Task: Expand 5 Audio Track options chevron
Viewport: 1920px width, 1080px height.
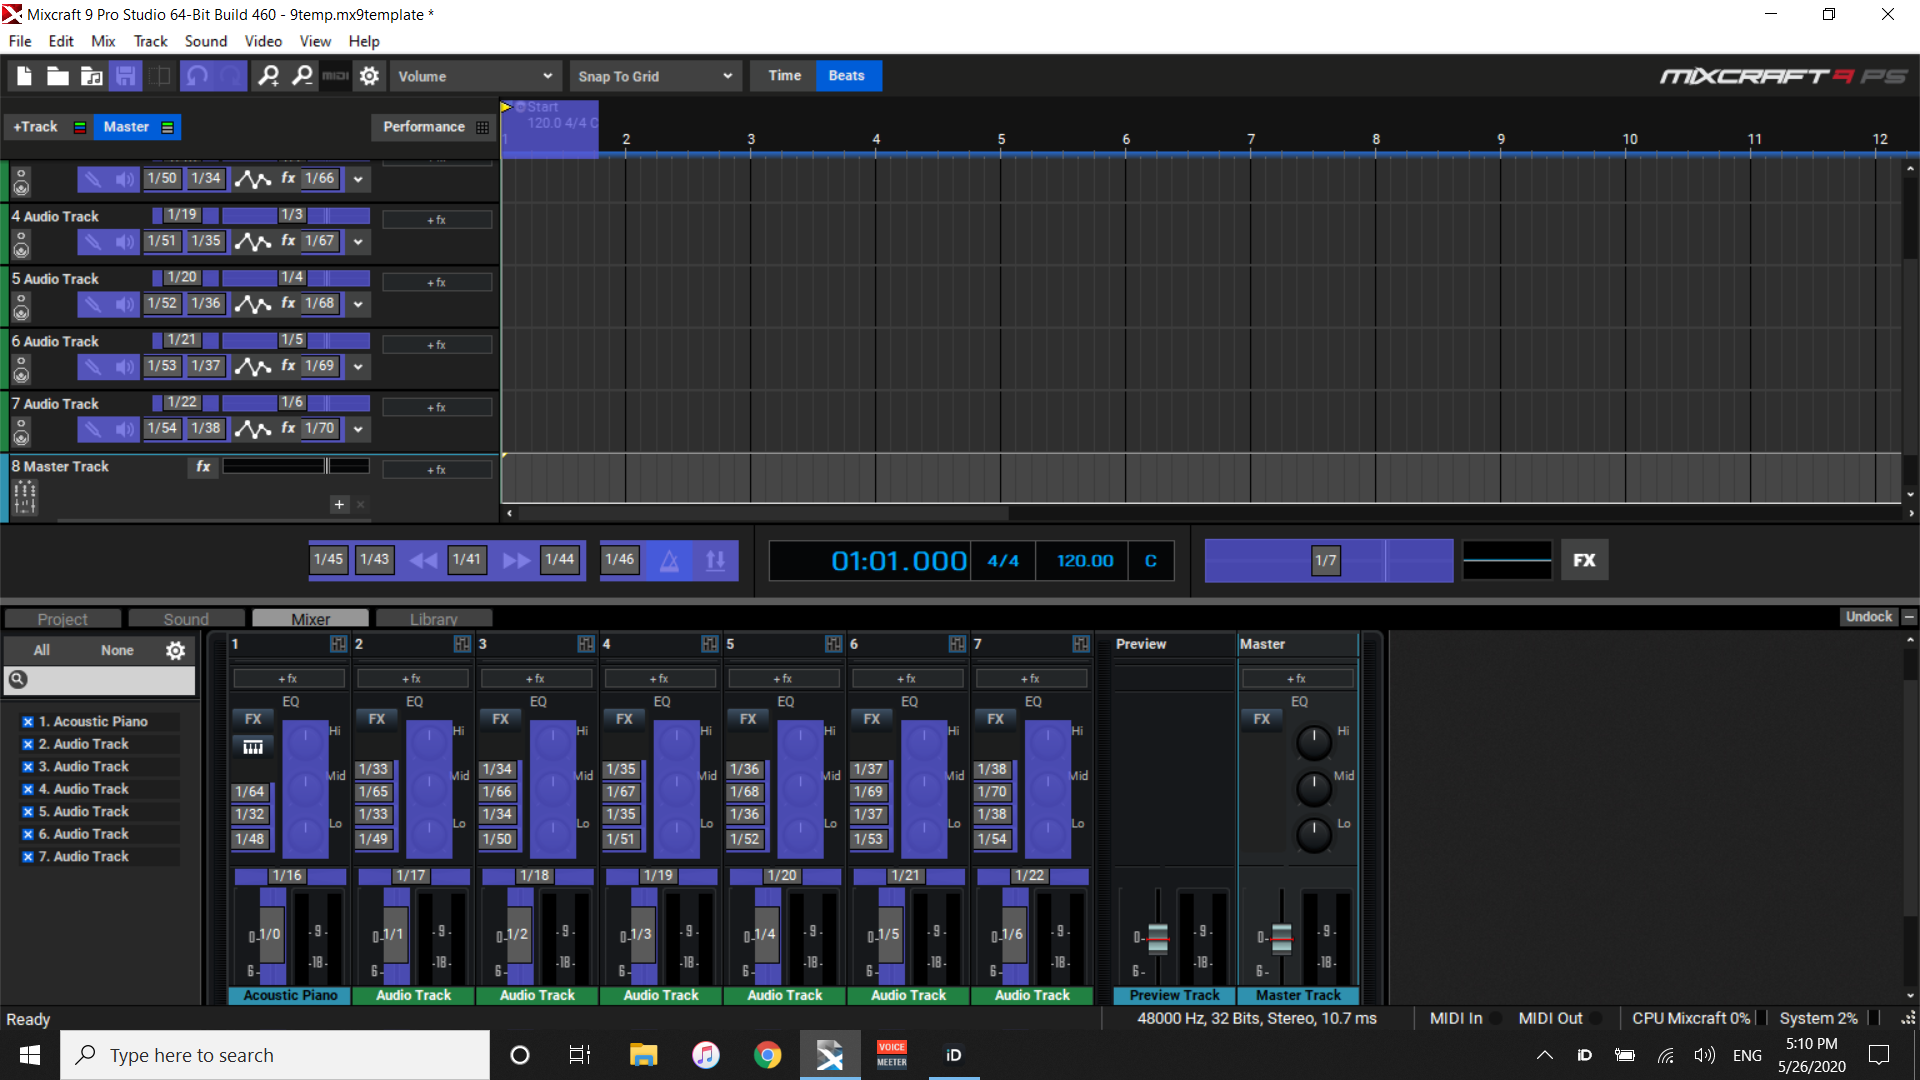Action: pos(358,304)
